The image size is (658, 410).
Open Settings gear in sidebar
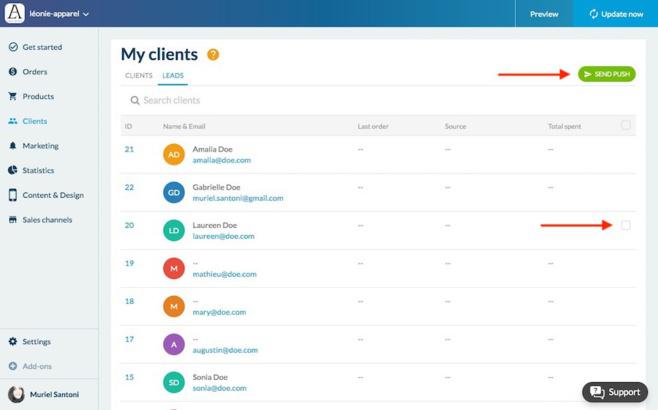[x=13, y=342]
